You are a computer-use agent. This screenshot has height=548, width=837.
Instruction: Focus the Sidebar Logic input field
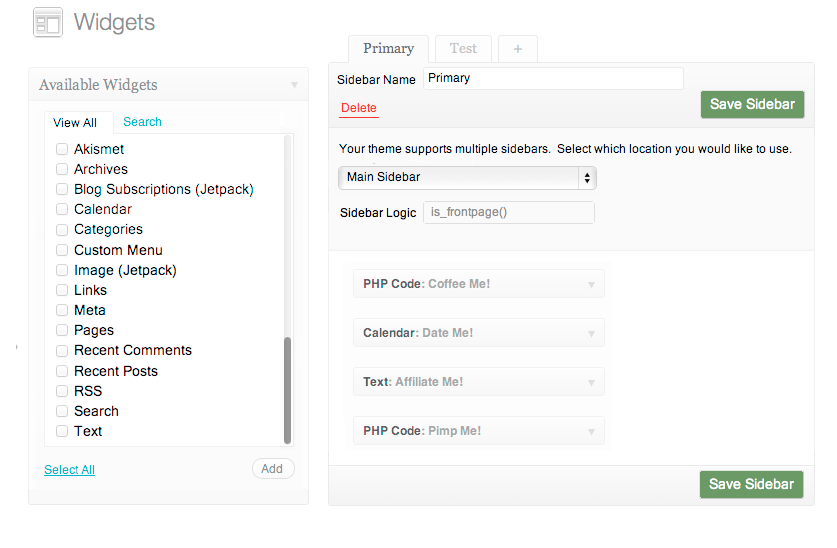pos(508,213)
